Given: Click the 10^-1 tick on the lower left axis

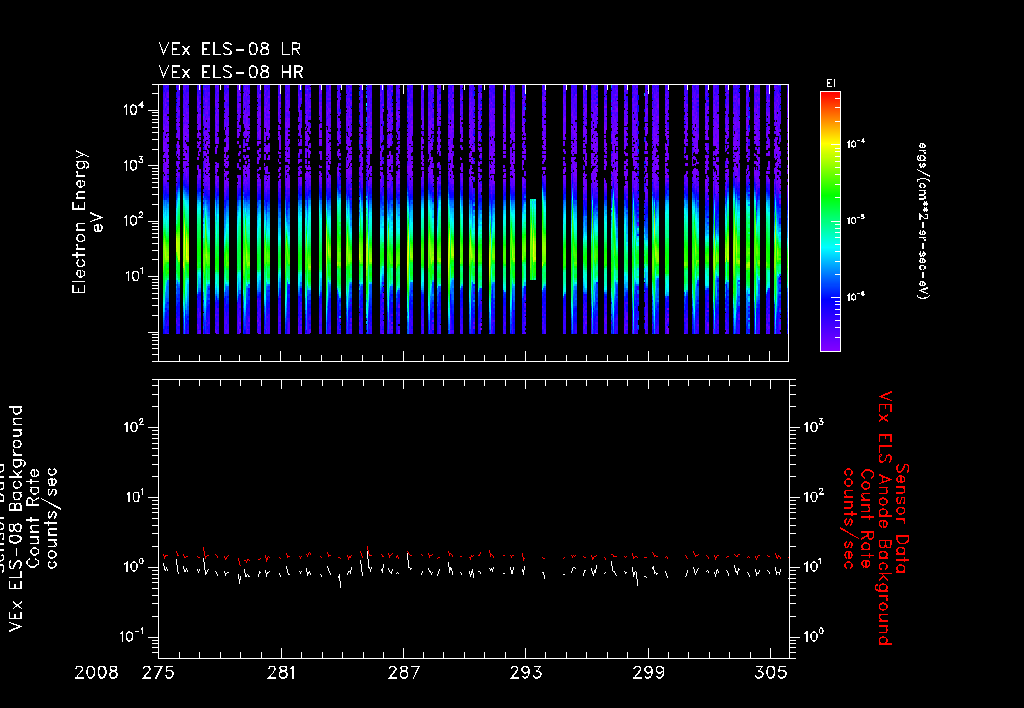Looking at the screenshot, I should (x=134, y=637).
